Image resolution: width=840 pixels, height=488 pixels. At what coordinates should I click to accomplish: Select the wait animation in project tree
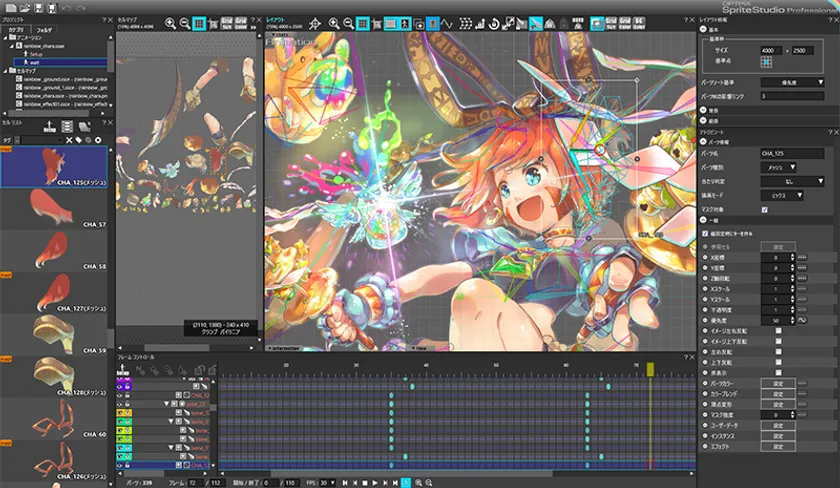[x=34, y=61]
